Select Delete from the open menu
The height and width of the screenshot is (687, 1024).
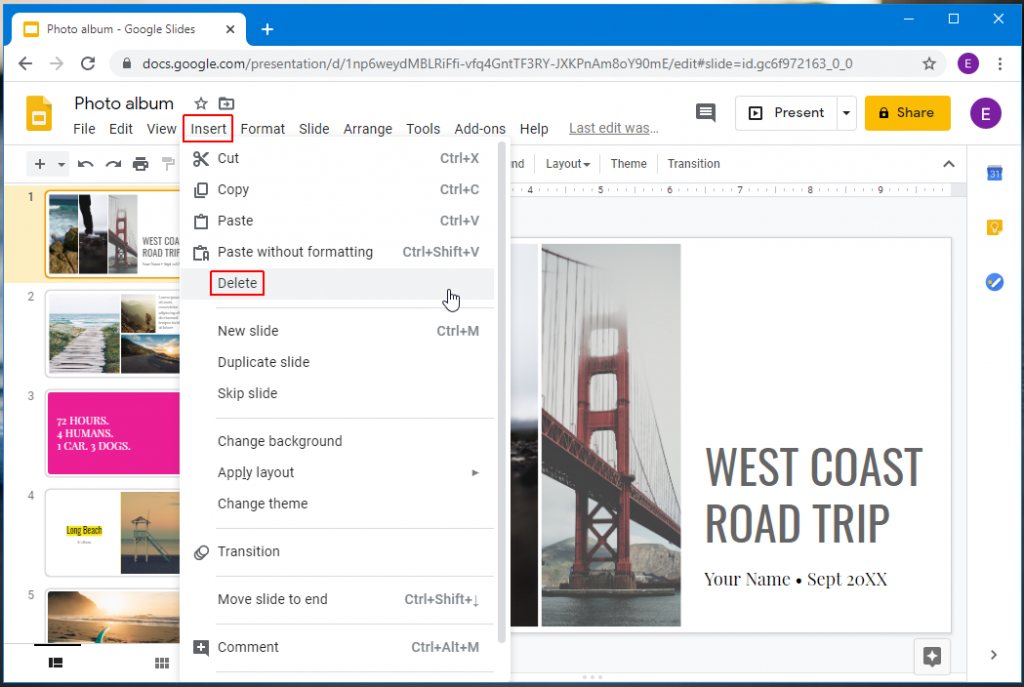(237, 283)
